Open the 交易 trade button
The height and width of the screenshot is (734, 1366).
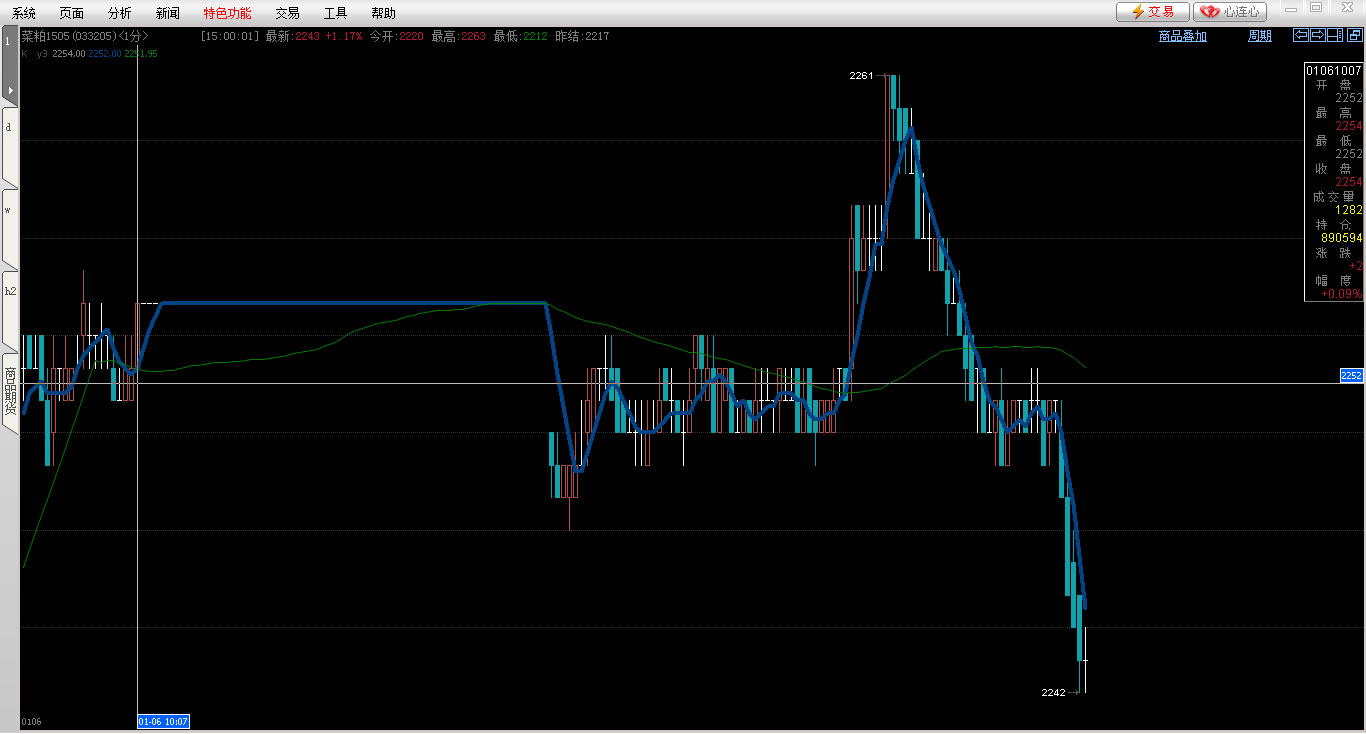coord(1152,12)
